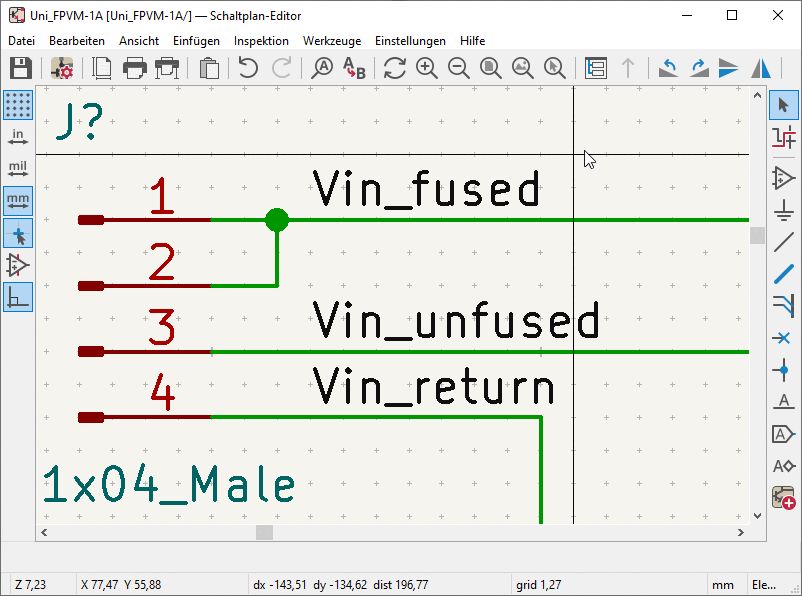The height and width of the screenshot is (596, 802).
Task: Zoom out with the minus magnifier
Action: [x=458, y=68]
